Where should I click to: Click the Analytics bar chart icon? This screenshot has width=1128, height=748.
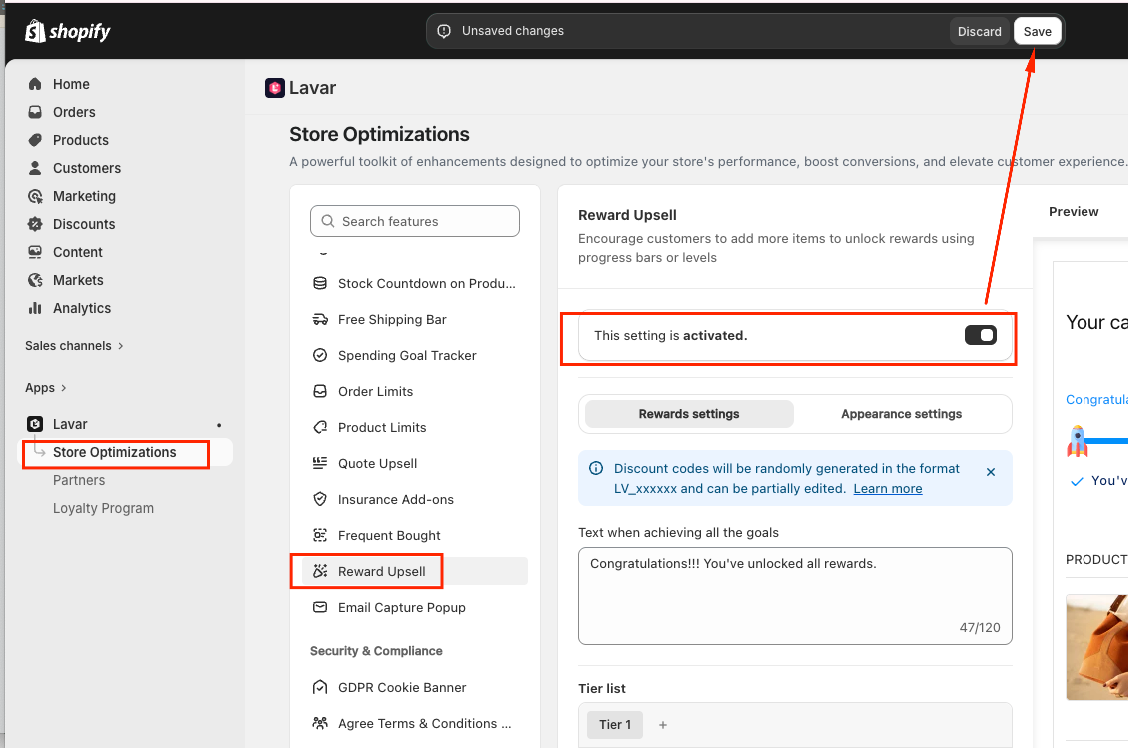click(35, 309)
